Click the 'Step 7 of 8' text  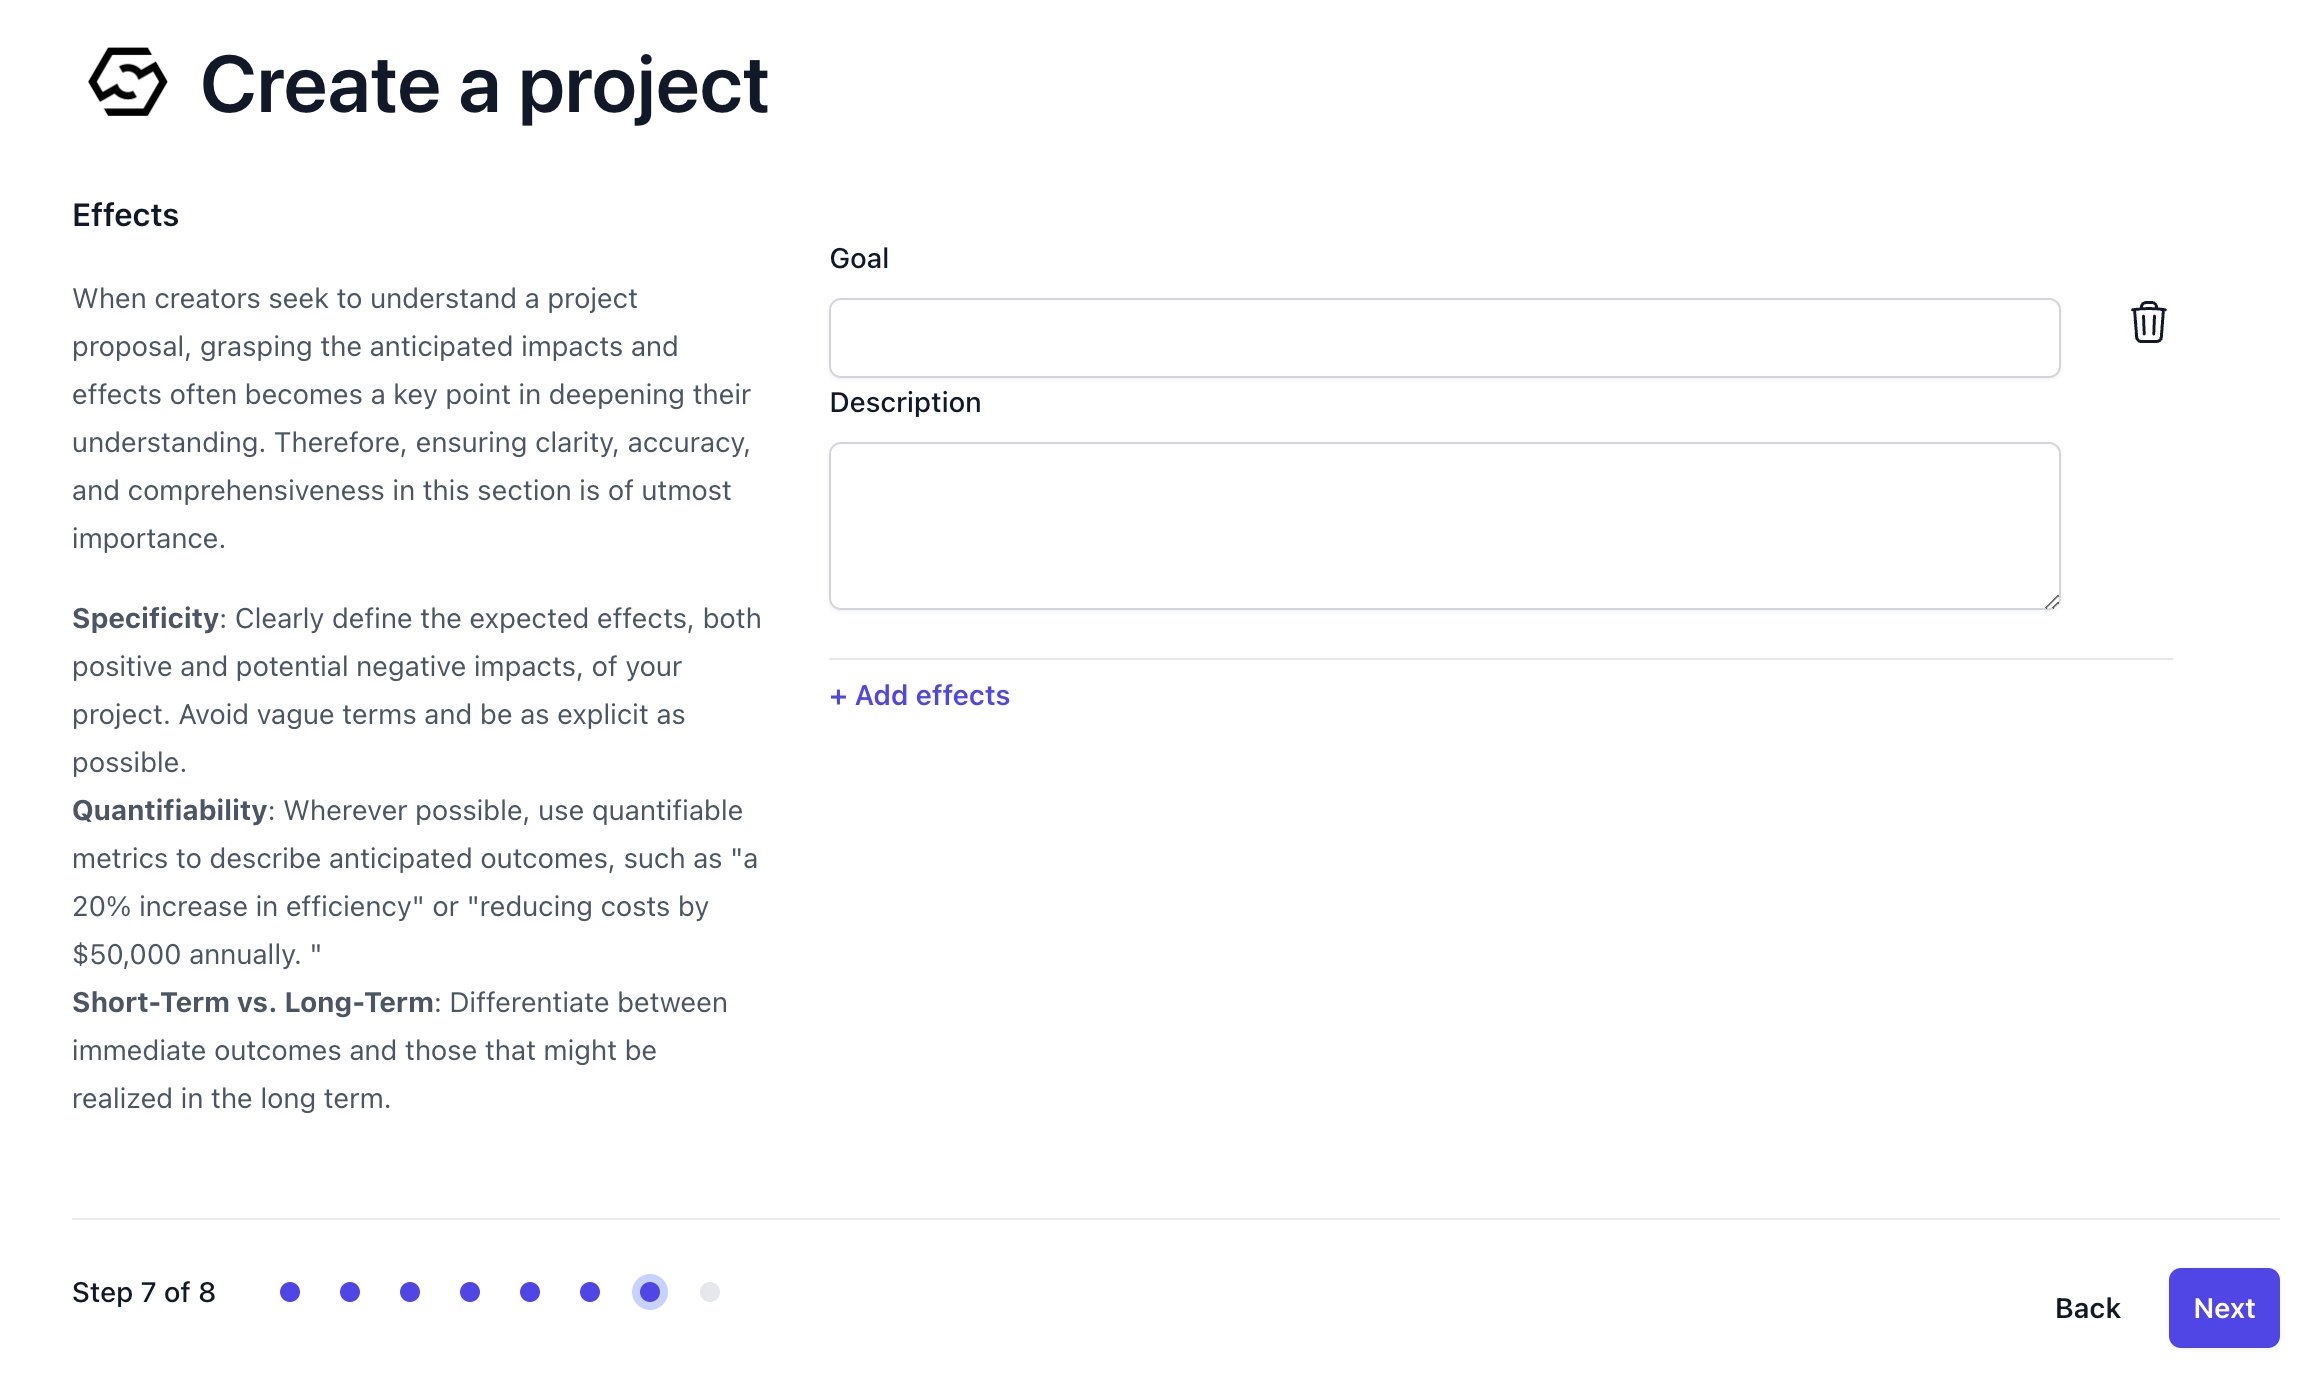coord(144,1293)
